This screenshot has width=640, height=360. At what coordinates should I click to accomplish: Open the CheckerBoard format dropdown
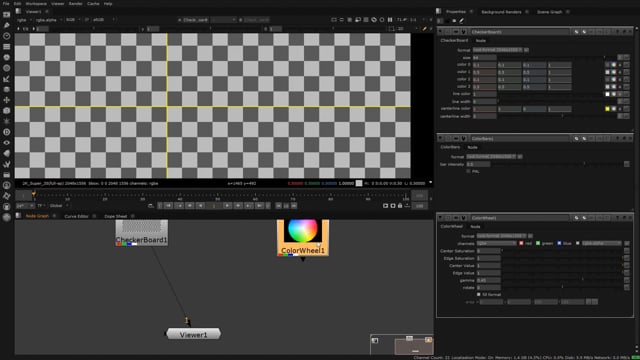coord(498,50)
